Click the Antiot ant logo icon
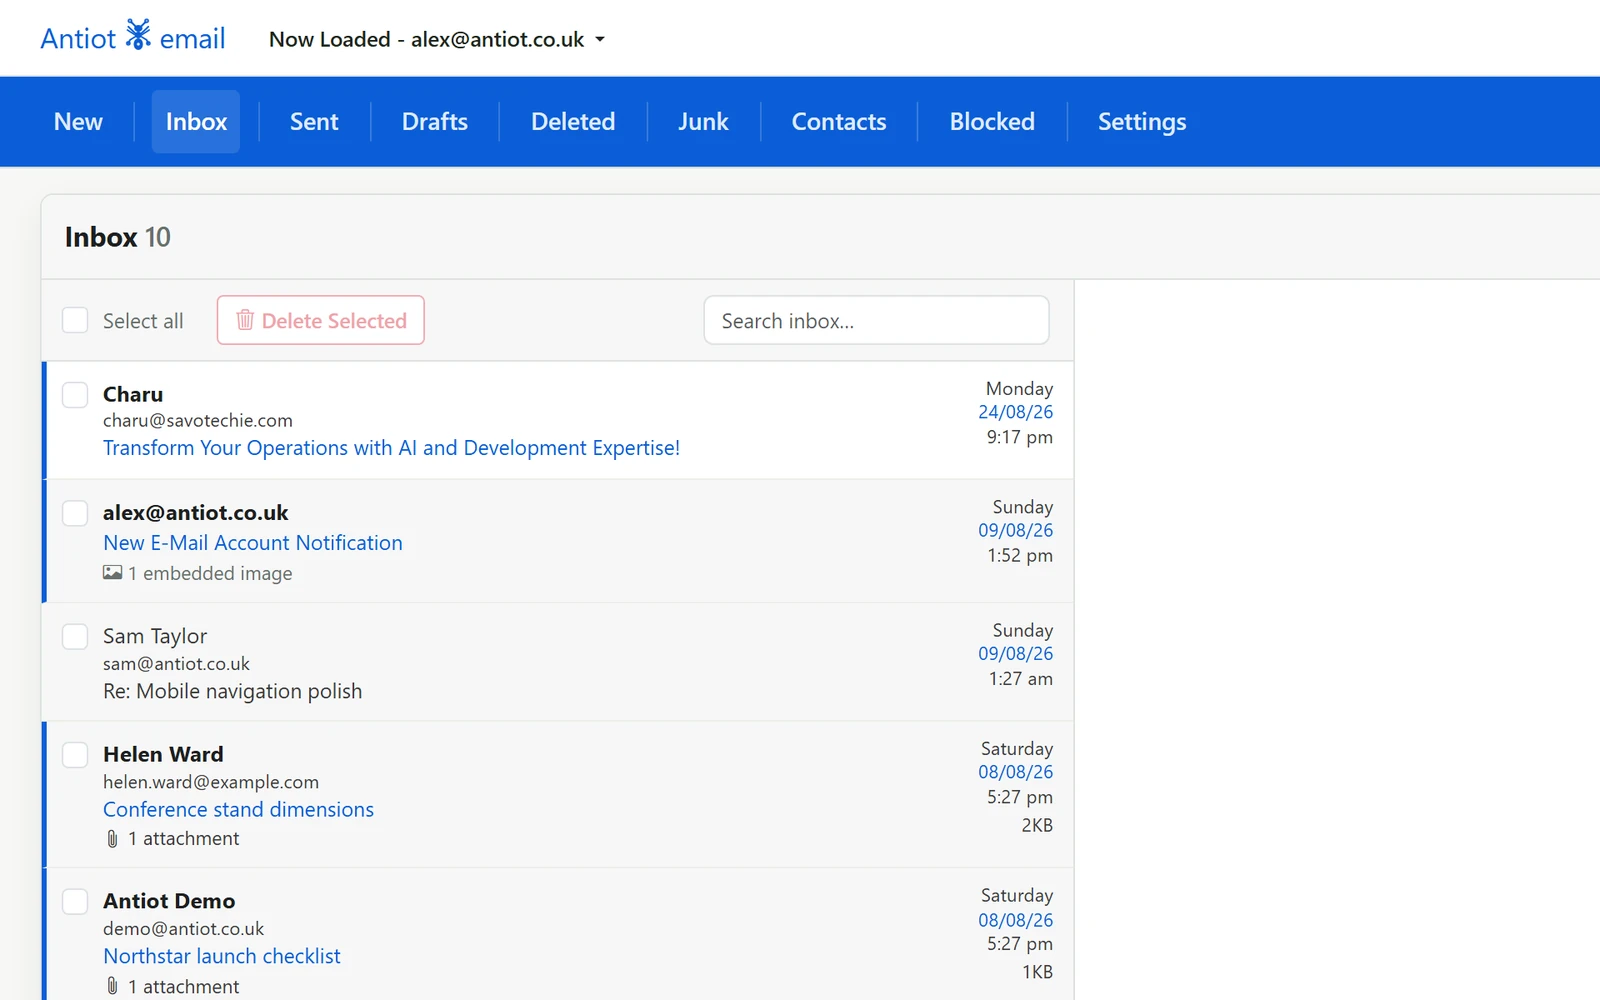The width and height of the screenshot is (1600, 1000). [x=138, y=35]
